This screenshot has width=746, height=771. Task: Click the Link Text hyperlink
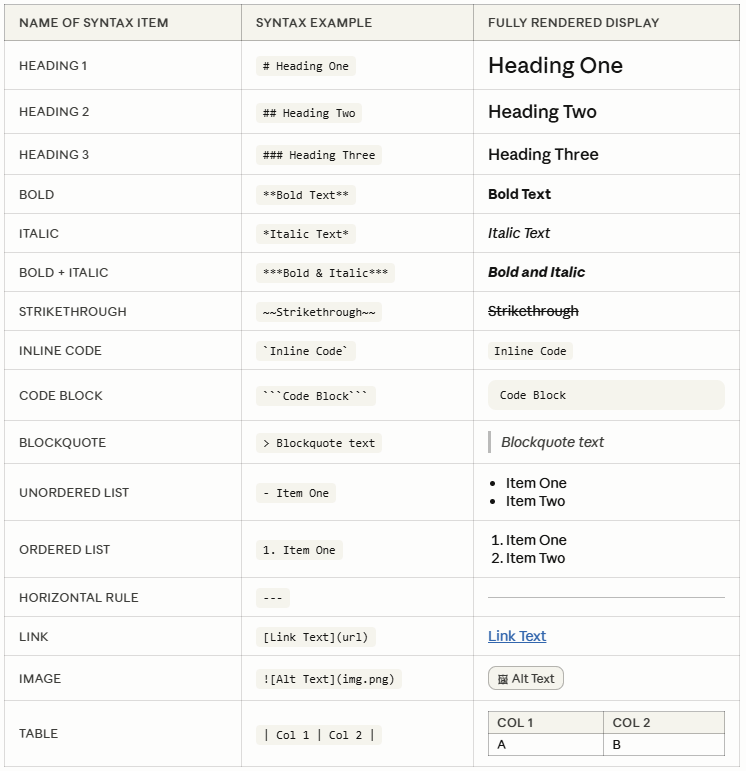coord(517,636)
